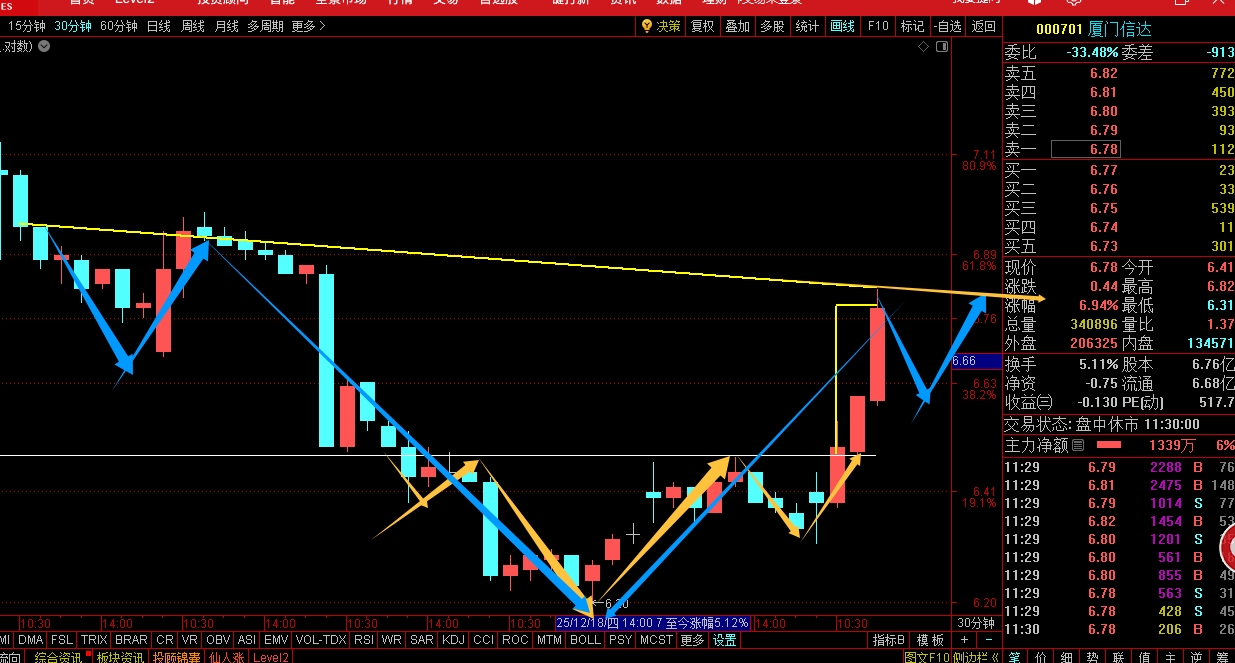This screenshot has width=1235, height=663.
Task: Open F10 company info
Action: [878, 26]
